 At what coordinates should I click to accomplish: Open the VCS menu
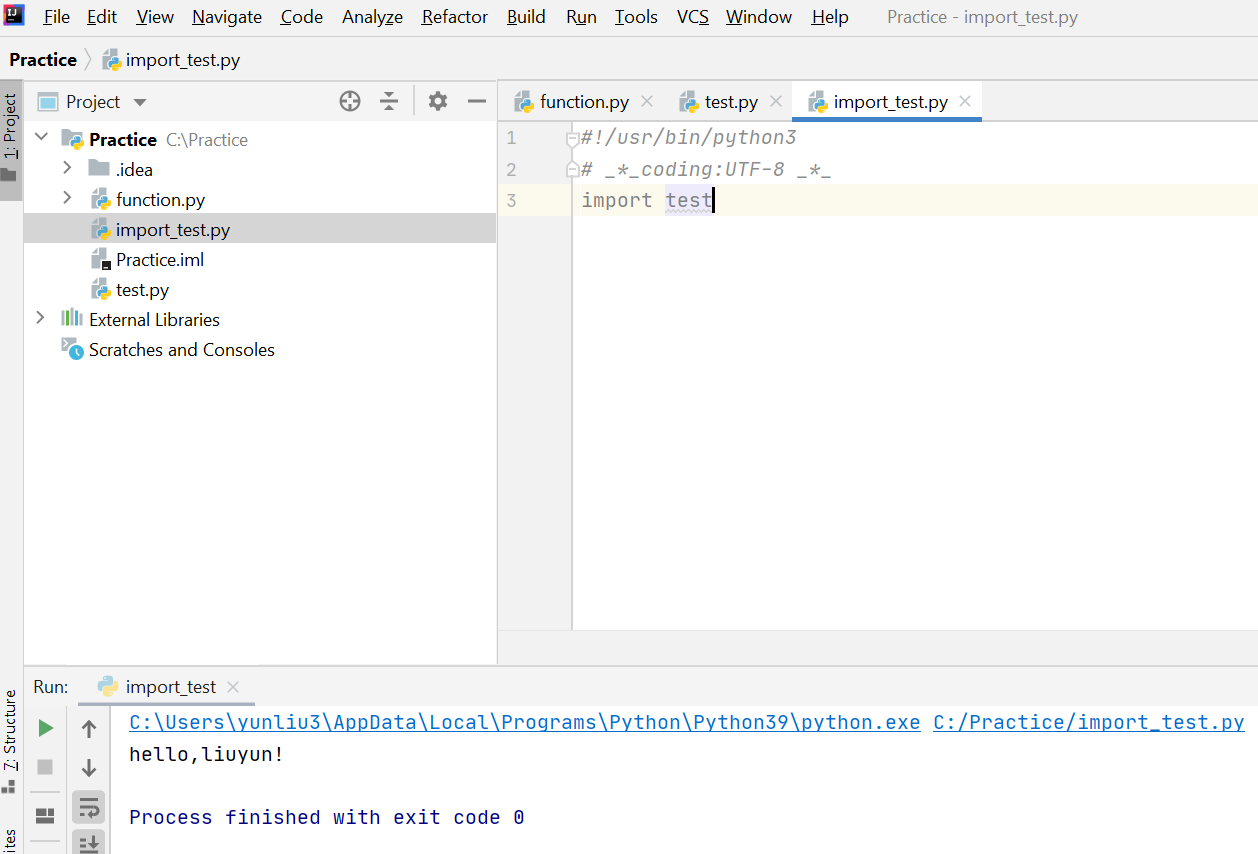coord(693,17)
